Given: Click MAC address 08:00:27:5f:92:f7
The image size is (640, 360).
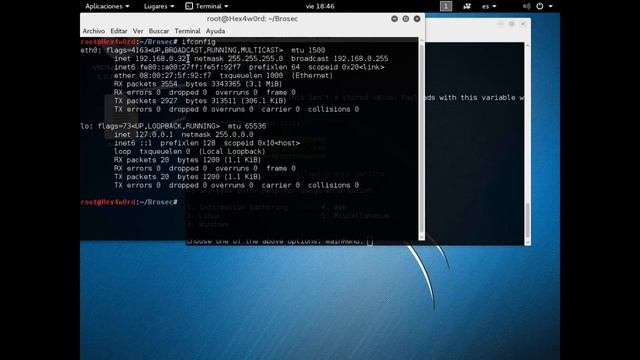Looking at the screenshot, I should pyautogui.click(x=175, y=76).
